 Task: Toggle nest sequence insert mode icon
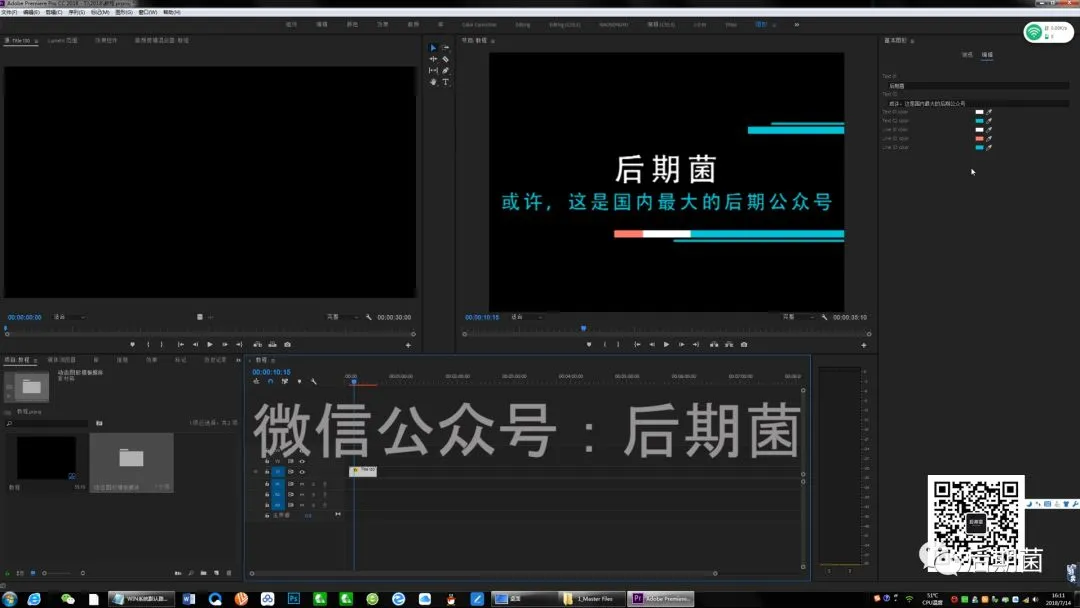pyautogui.click(x=256, y=381)
